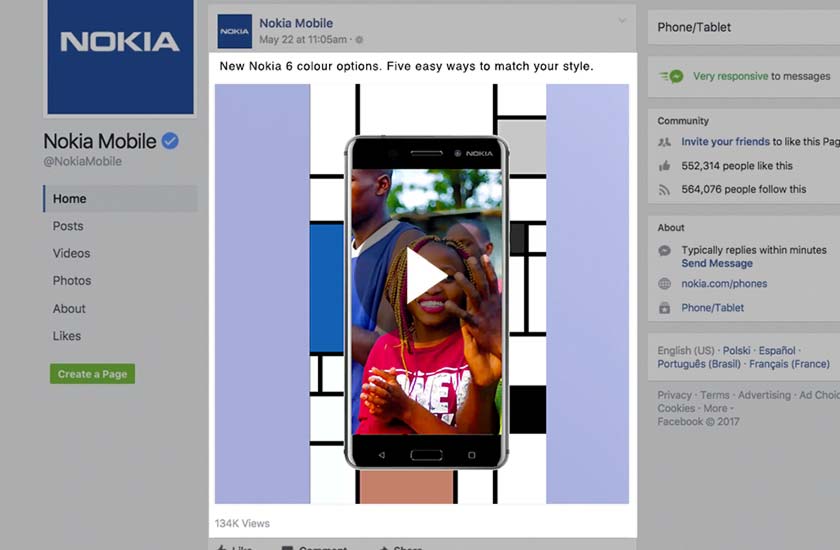Expand the post options chevron
Image resolution: width=840 pixels, height=550 pixels.
pos(622,20)
